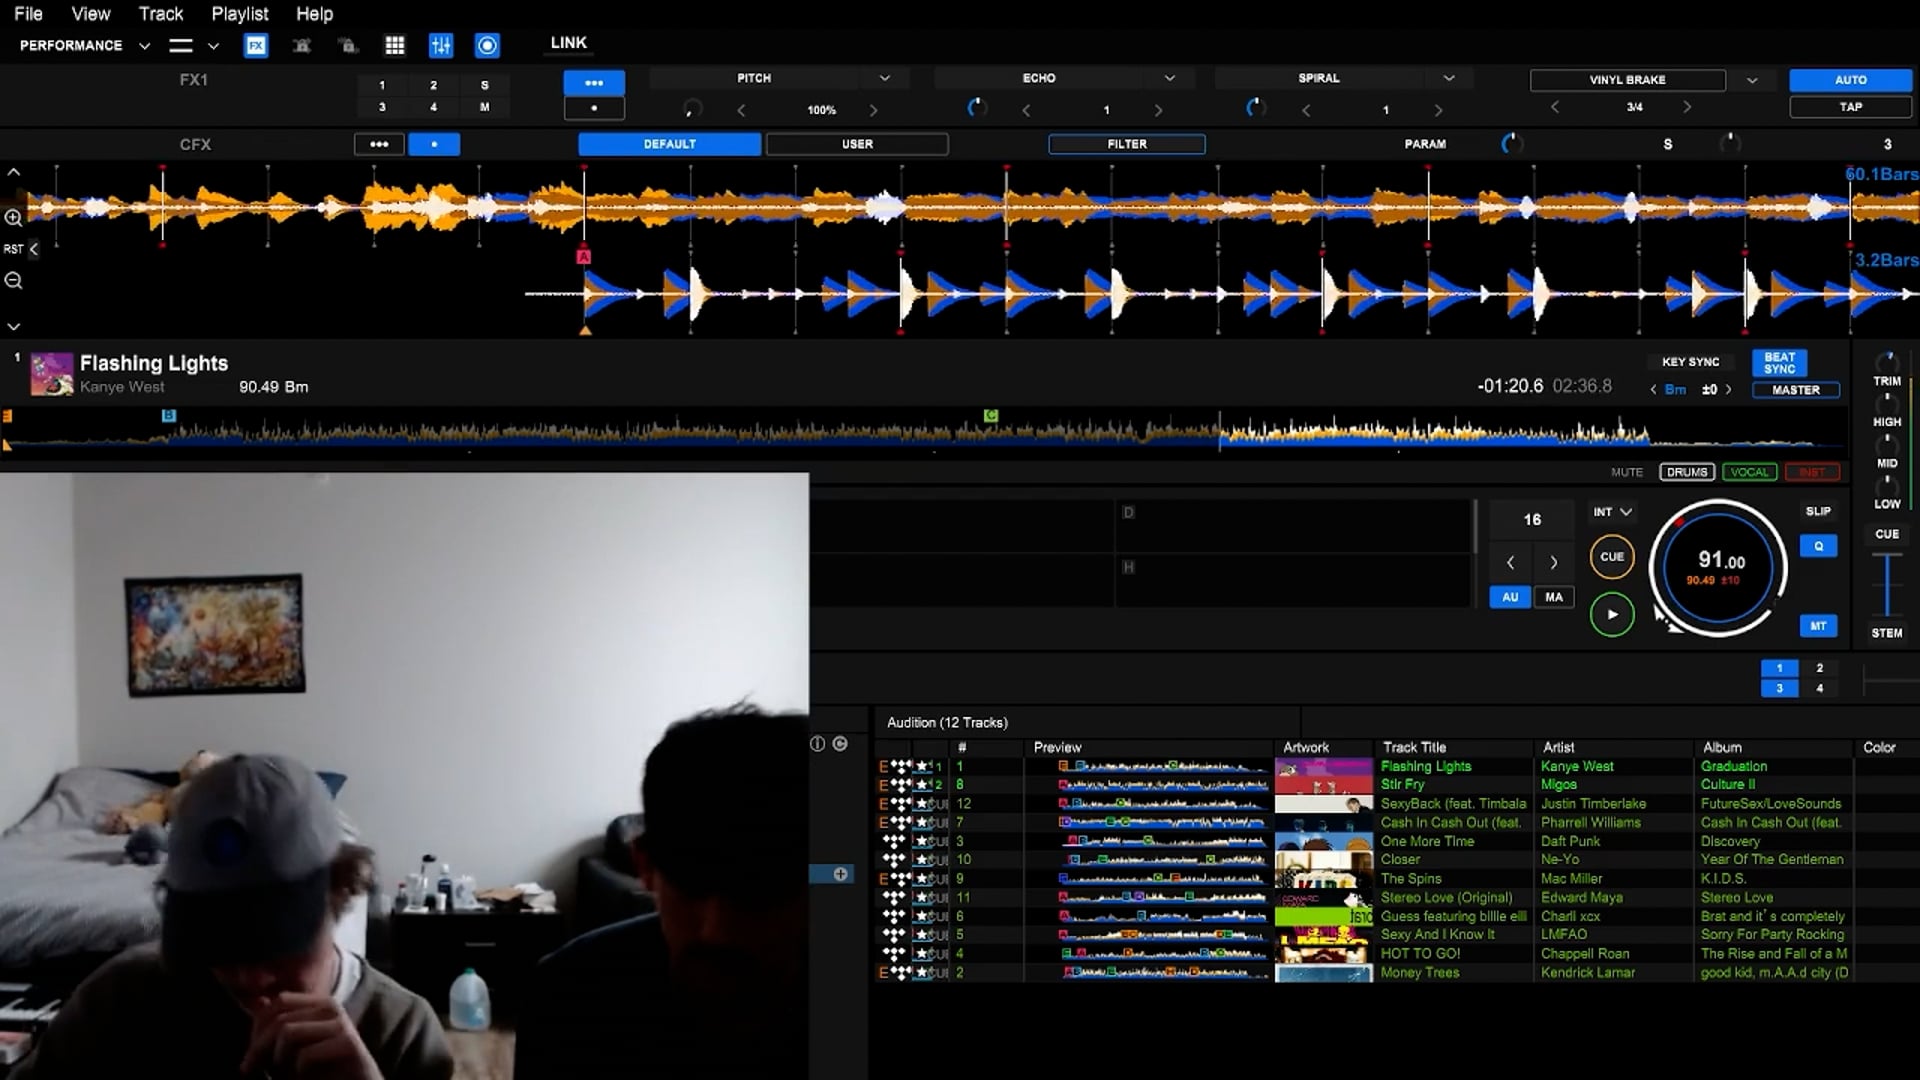The width and height of the screenshot is (1920, 1080).
Task: Click the TRIM knob
Action: (1887, 362)
